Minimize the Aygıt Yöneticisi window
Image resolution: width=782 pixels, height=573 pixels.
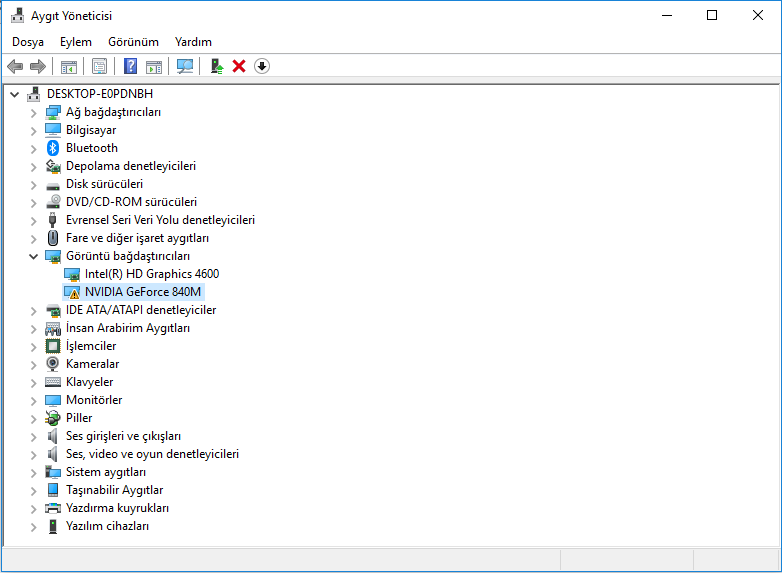click(667, 15)
